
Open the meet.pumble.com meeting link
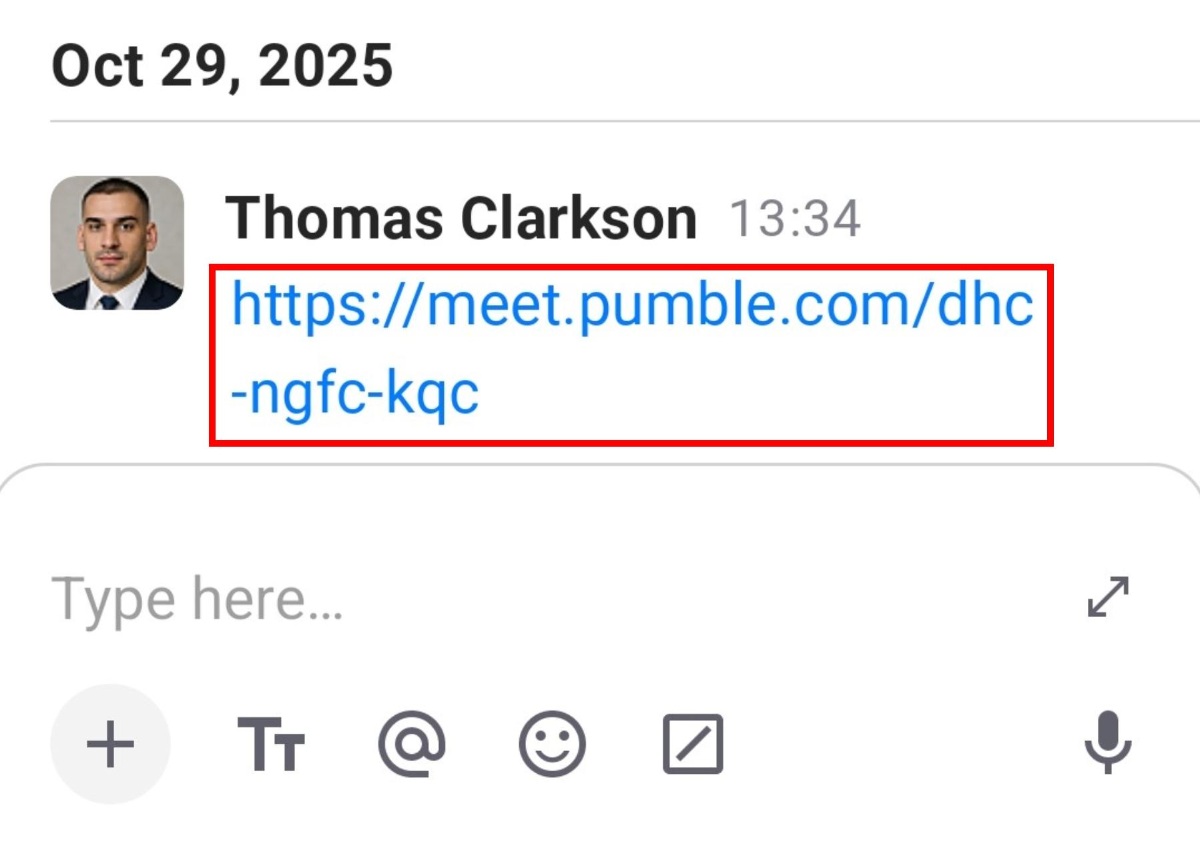[x=632, y=305]
